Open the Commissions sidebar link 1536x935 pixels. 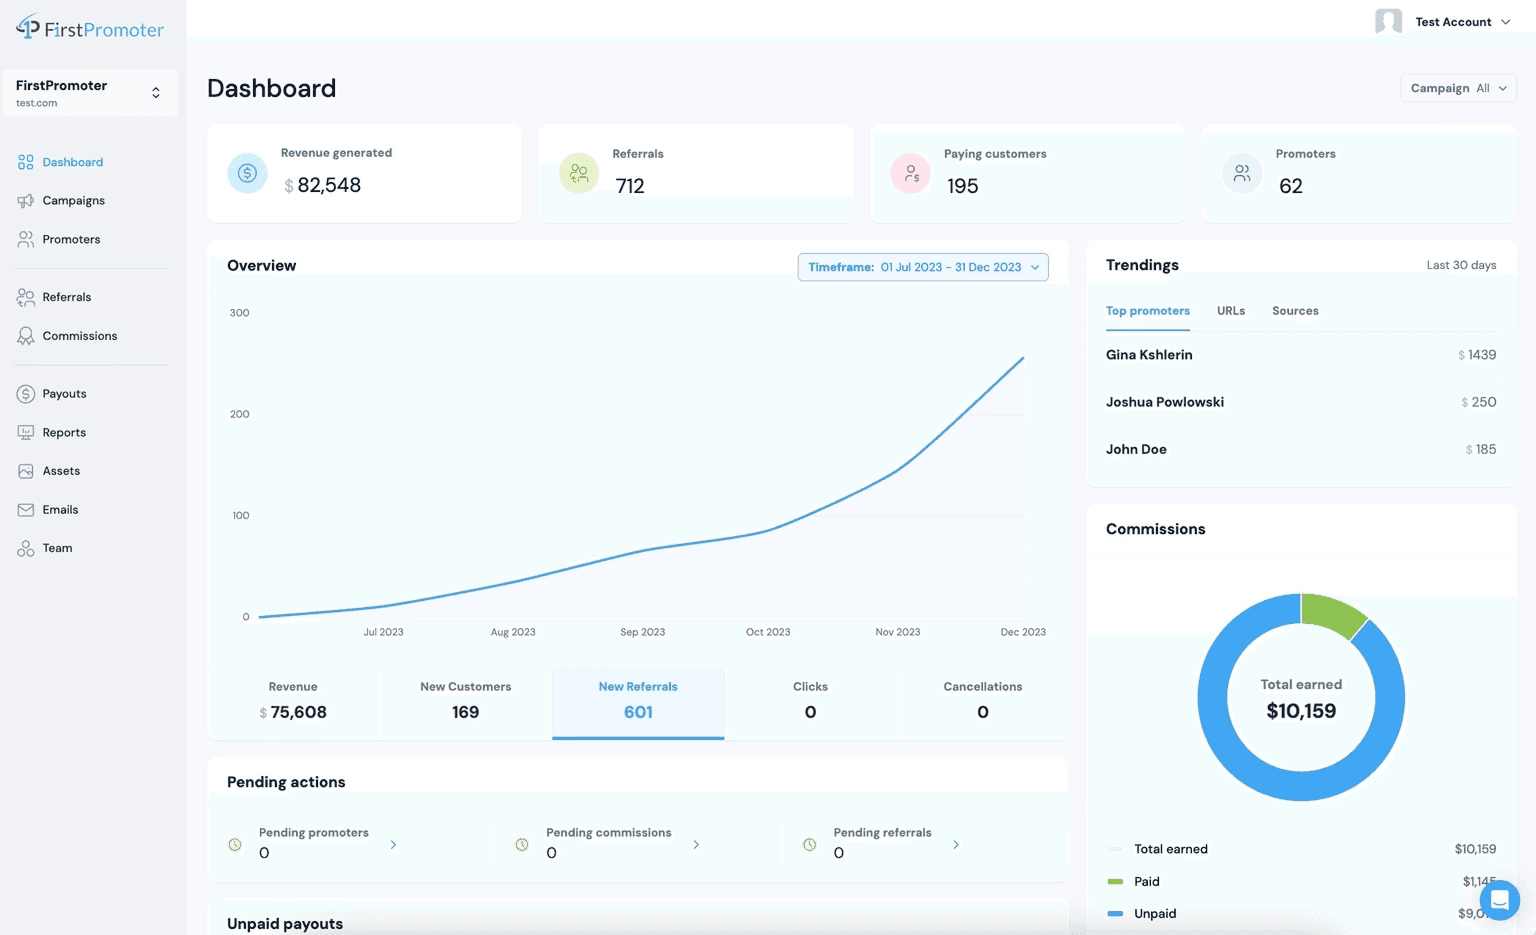(80, 336)
